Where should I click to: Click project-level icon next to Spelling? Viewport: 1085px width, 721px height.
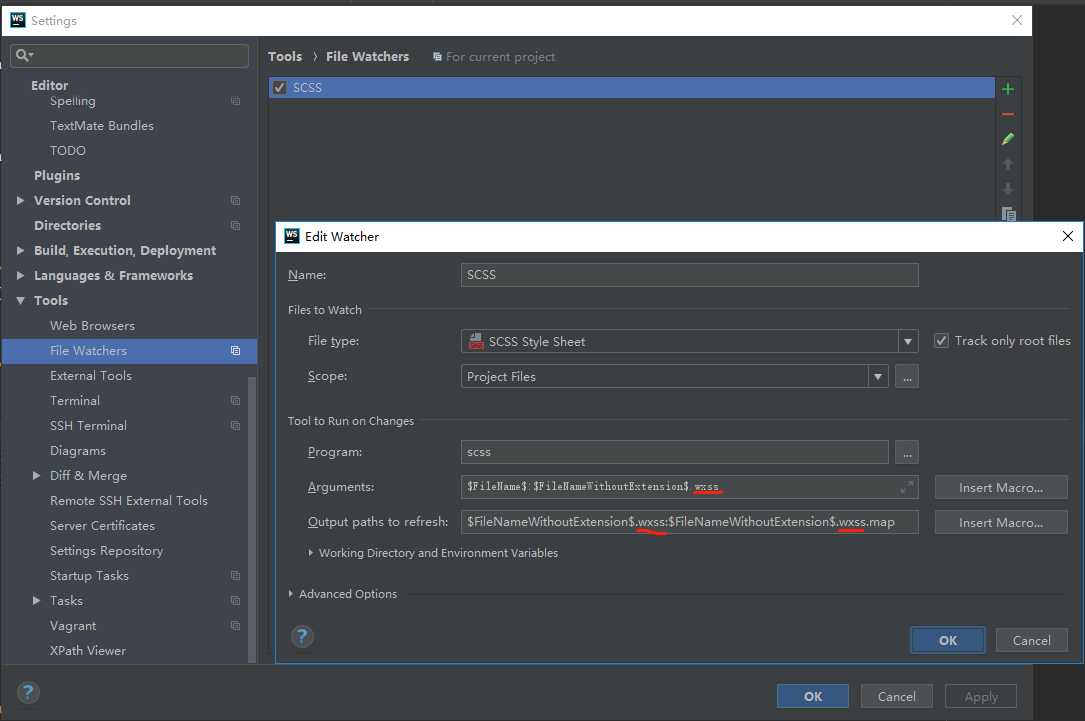pos(235,101)
